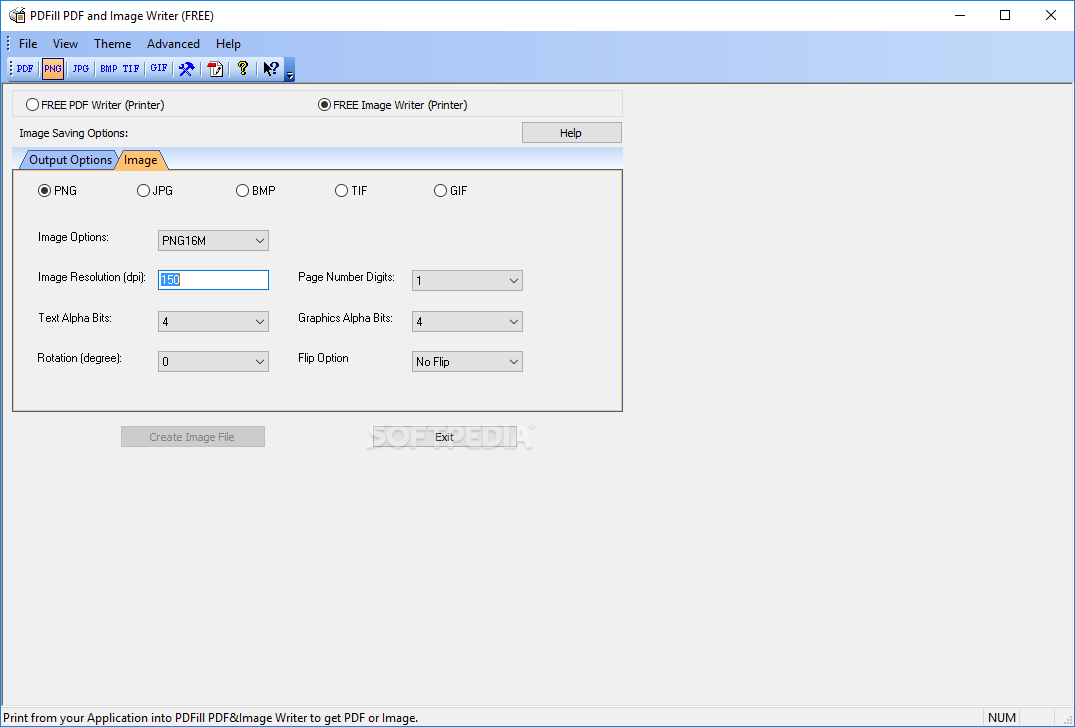Image resolution: width=1075 pixels, height=727 pixels.
Task: Click the PDF document with pencil icon
Action: point(216,69)
